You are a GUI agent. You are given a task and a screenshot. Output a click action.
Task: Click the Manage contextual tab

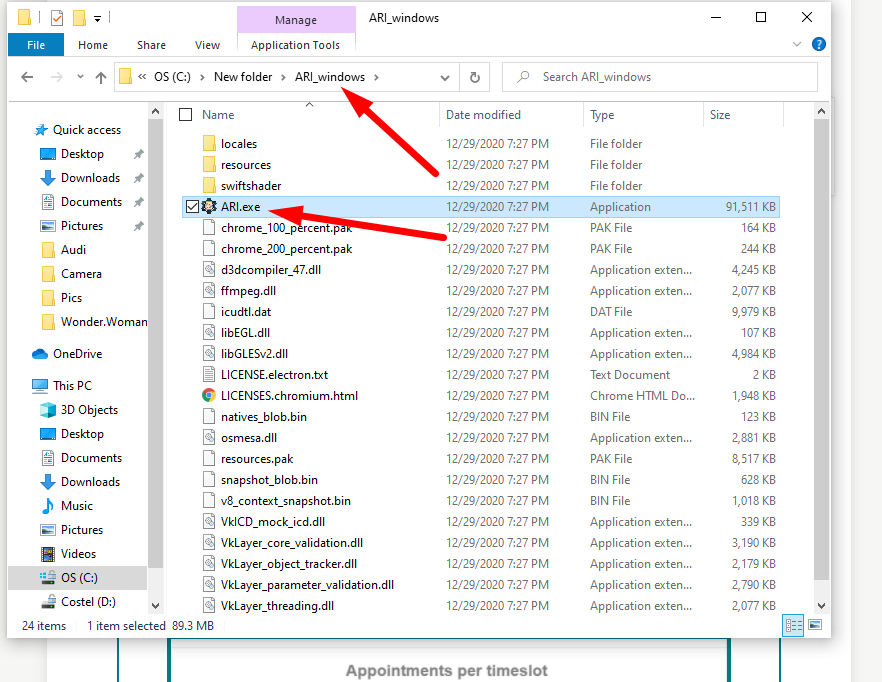pos(296,20)
